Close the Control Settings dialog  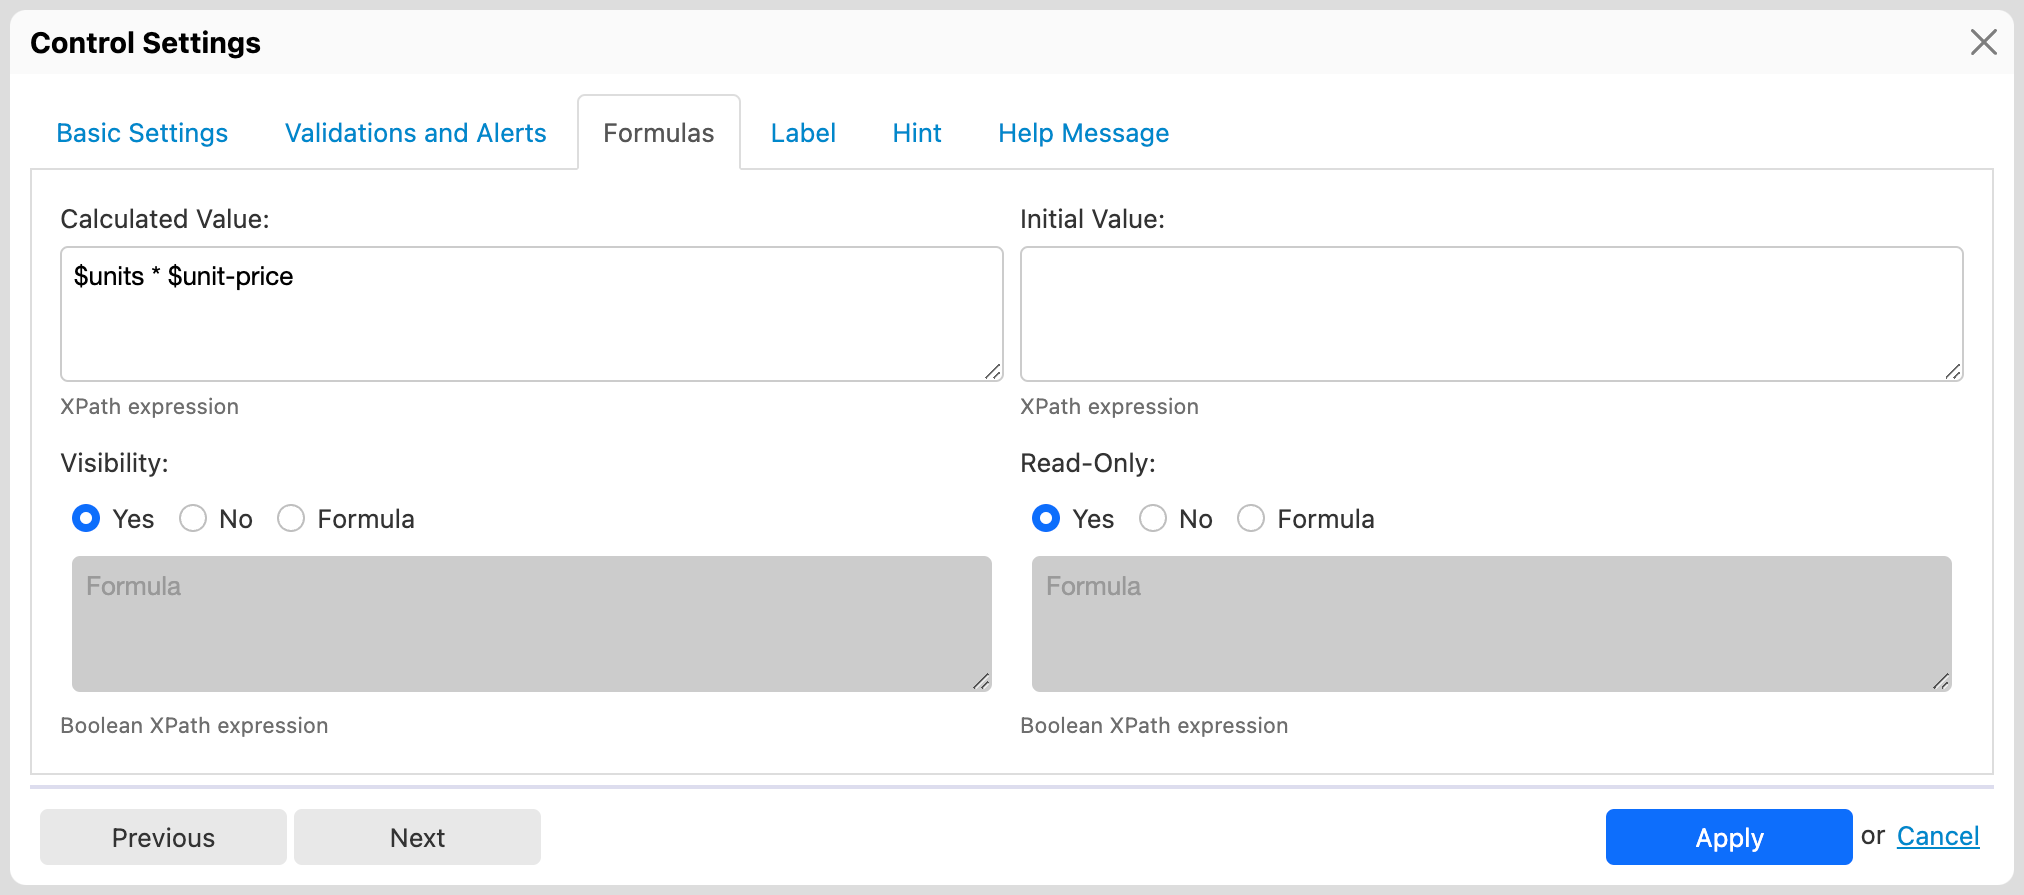coord(1983,42)
